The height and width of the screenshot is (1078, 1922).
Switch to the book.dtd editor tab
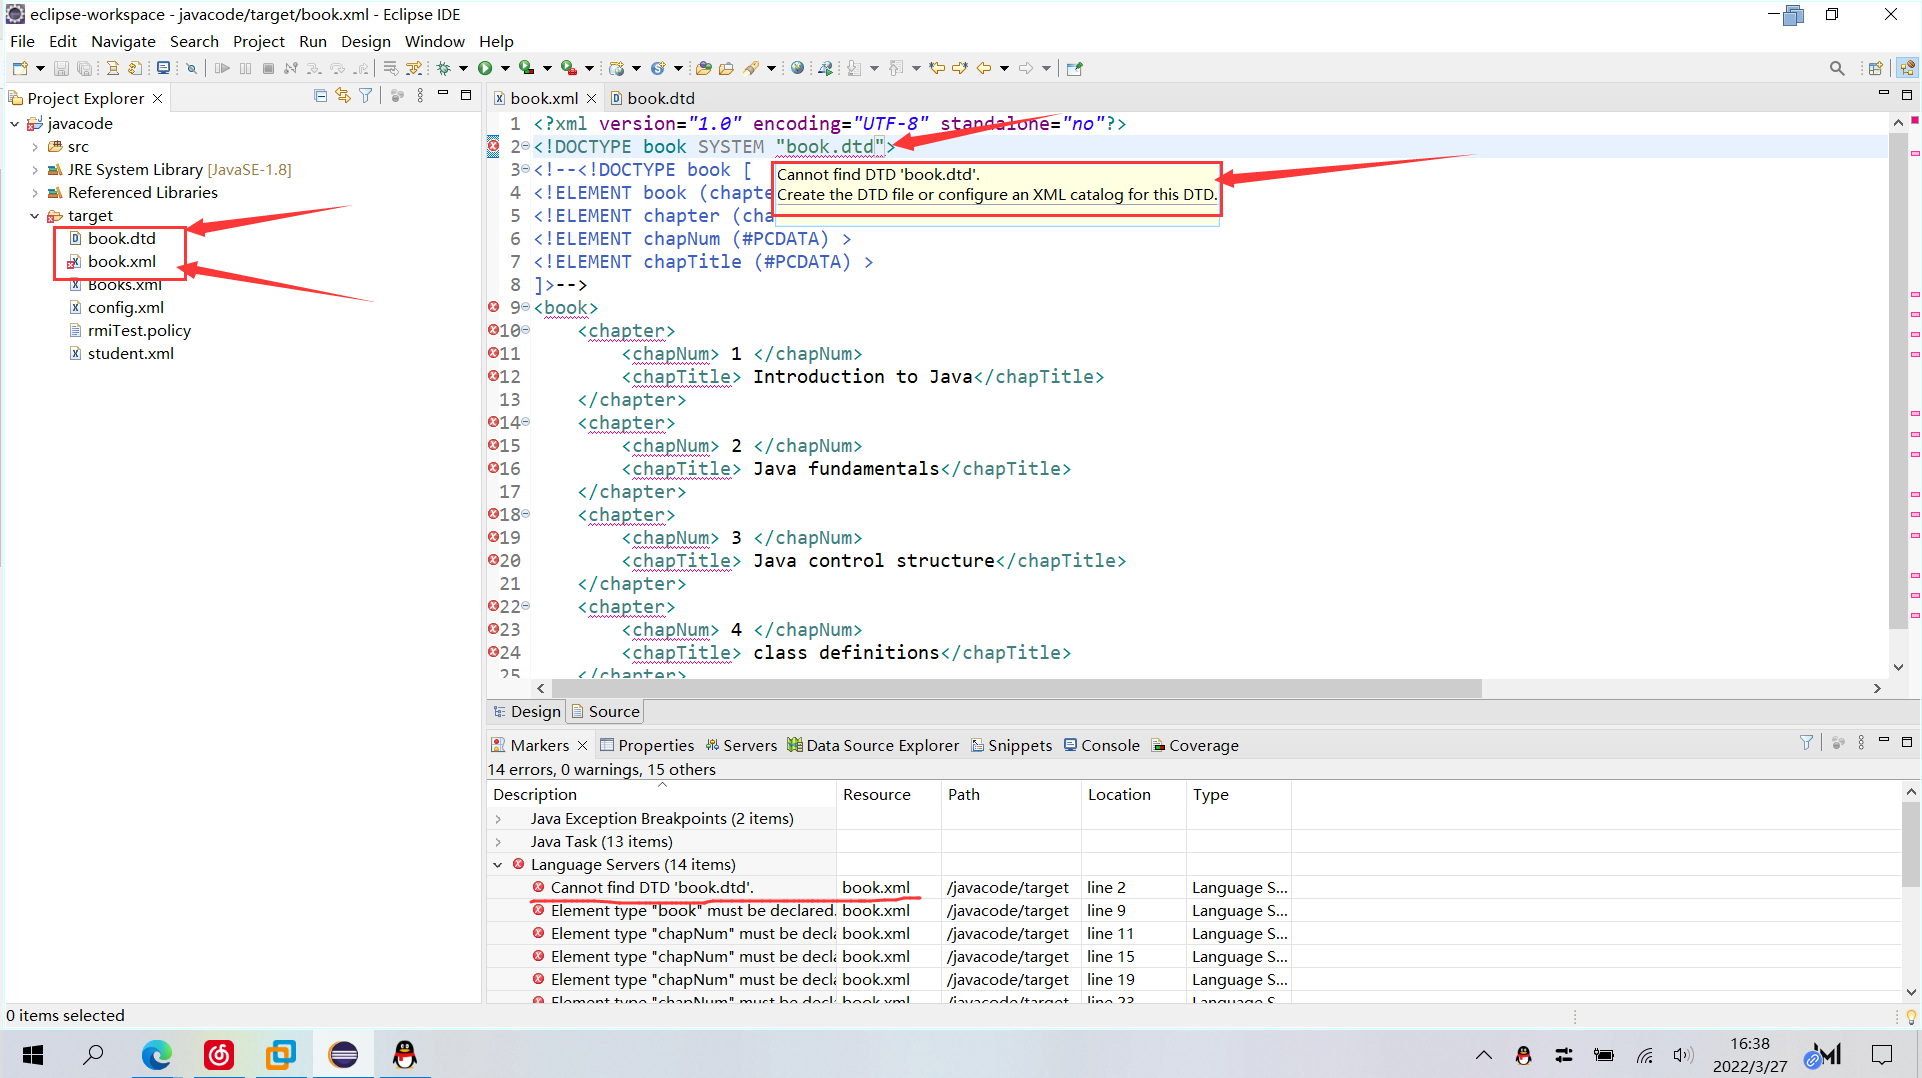(662, 98)
